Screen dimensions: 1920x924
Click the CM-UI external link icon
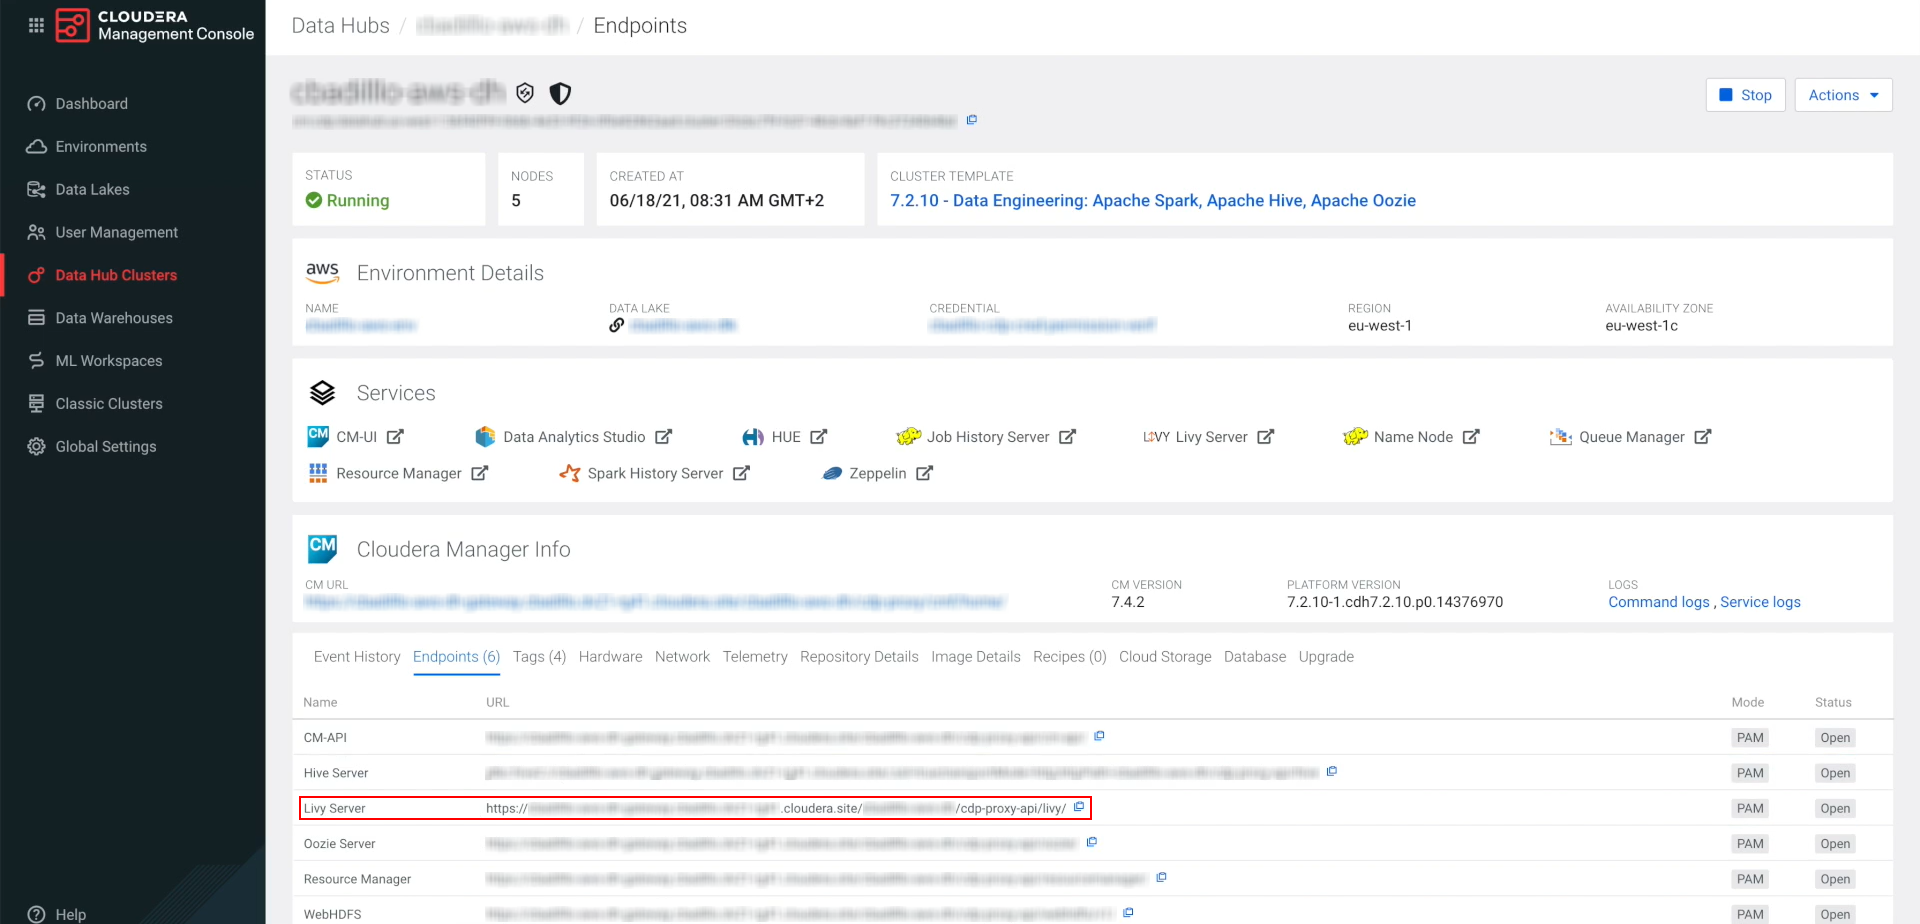(395, 437)
